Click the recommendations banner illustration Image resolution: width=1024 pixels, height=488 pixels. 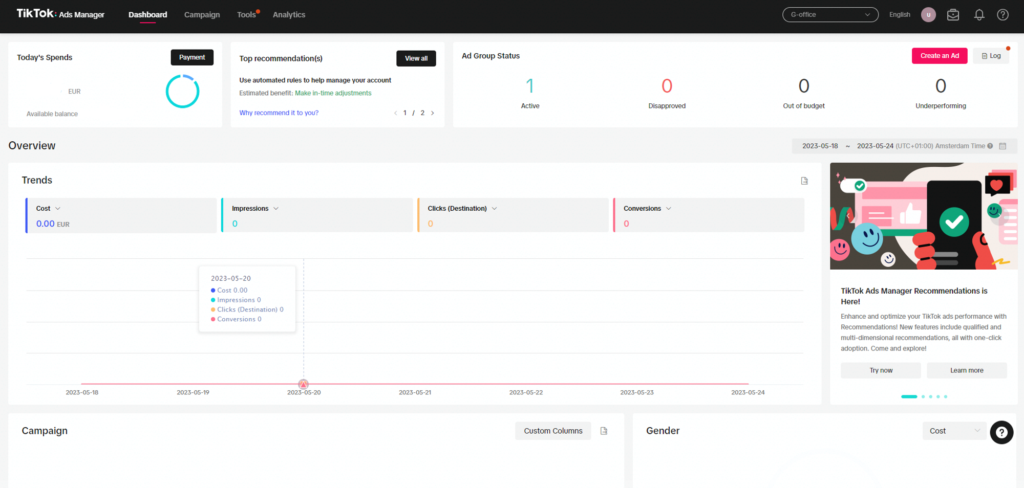pyautogui.click(x=923, y=216)
